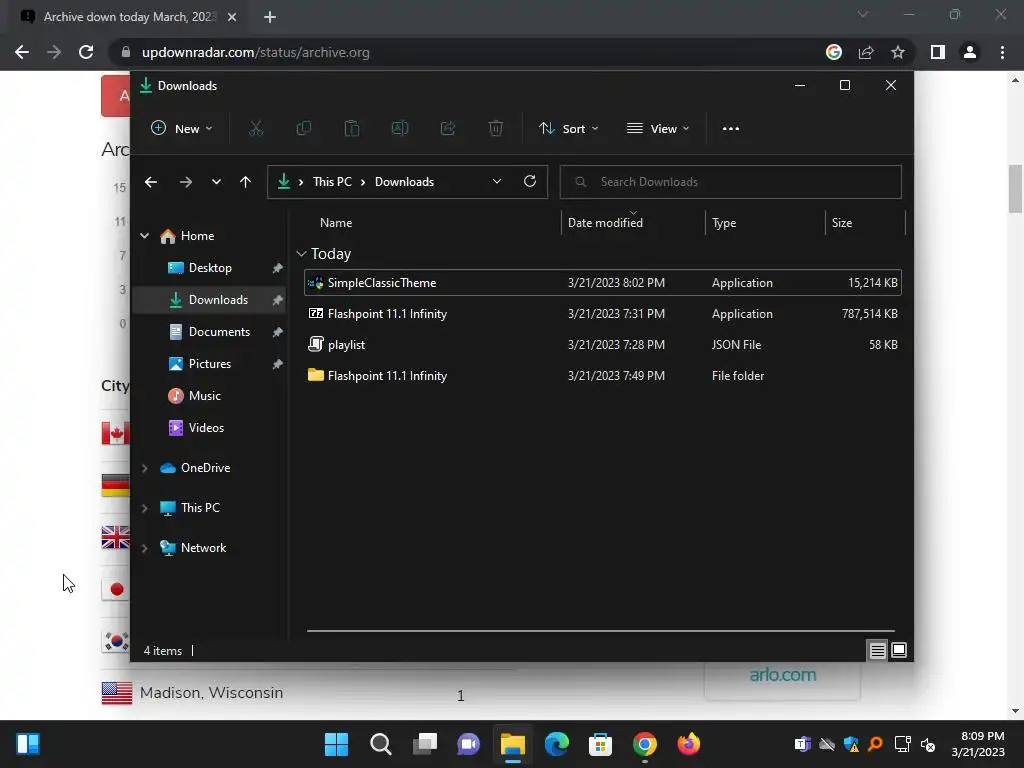Viewport: 1024px width, 768px height.
Task: Go forward in File Explorer navigation
Action: [185, 182]
